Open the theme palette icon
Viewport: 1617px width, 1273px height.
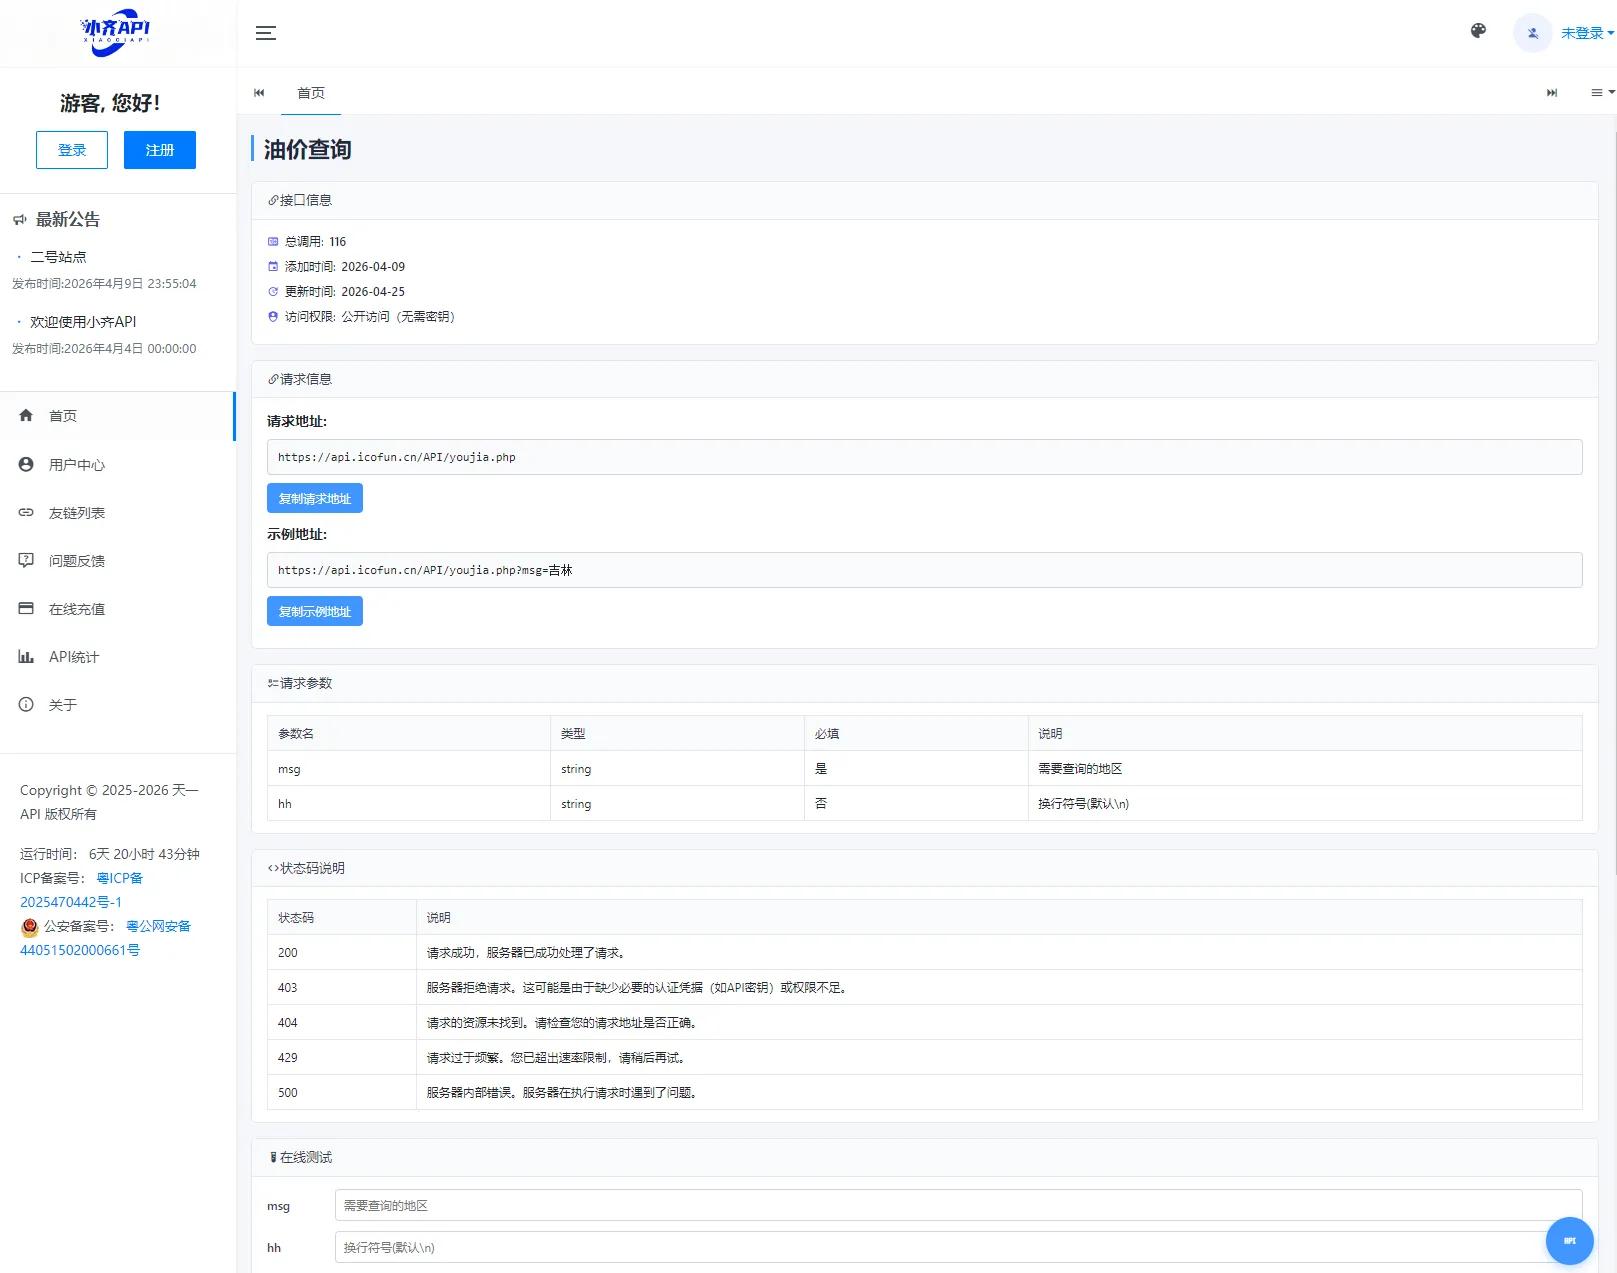[x=1477, y=31]
